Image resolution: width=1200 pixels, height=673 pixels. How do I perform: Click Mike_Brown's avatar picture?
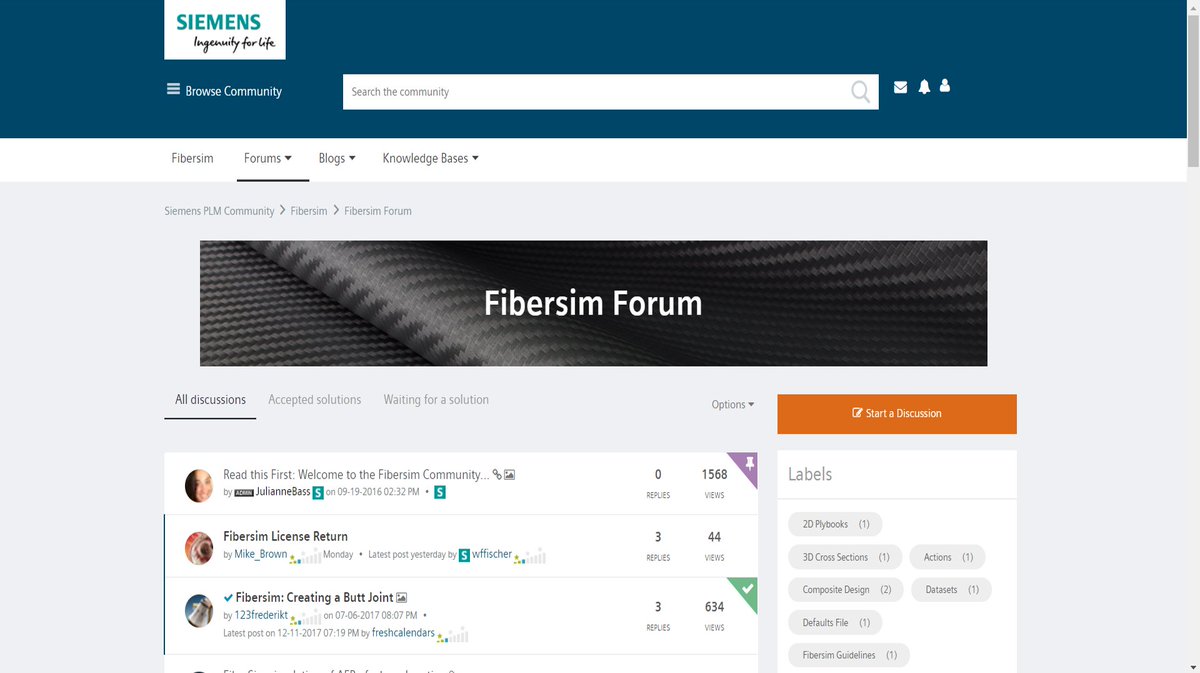coord(199,547)
